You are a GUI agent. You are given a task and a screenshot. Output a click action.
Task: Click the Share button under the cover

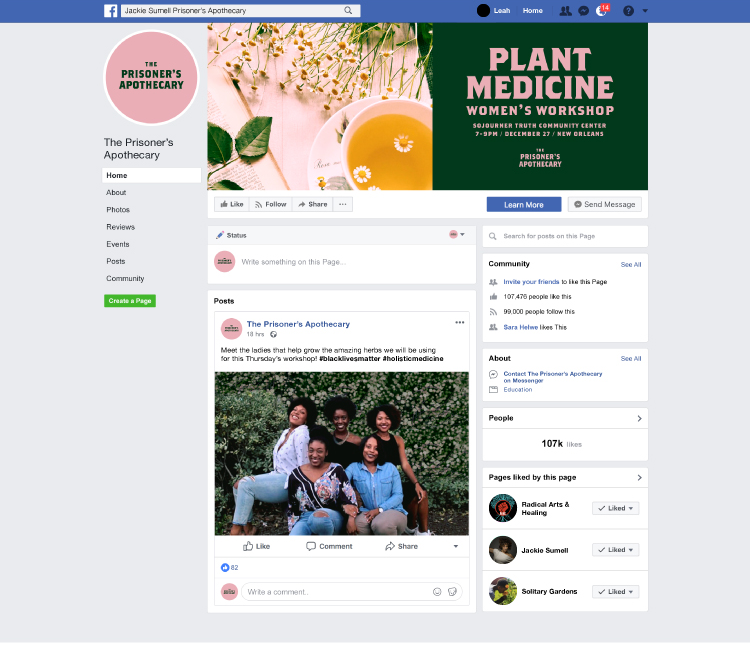(313, 204)
